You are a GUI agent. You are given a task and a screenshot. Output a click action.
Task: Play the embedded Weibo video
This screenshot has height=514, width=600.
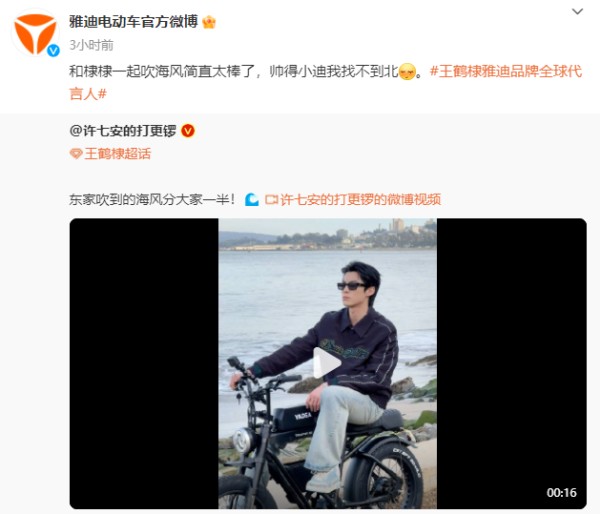[x=327, y=363]
